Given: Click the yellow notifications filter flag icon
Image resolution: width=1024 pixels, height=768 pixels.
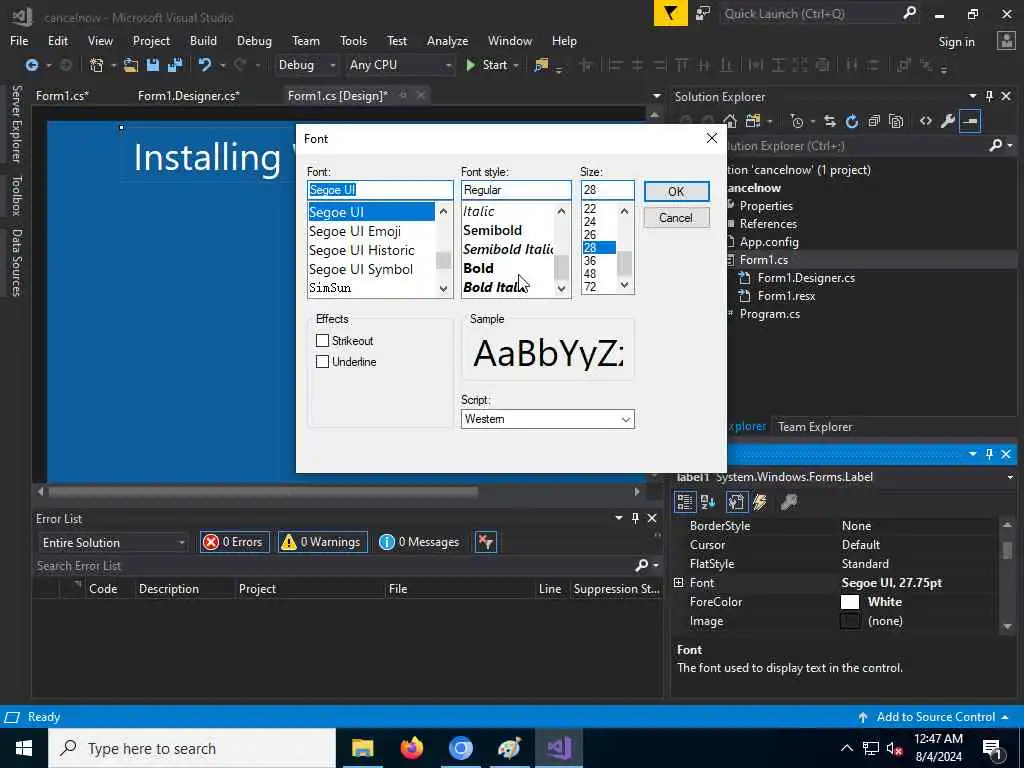Looking at the screenshot, I should (671, 13).
